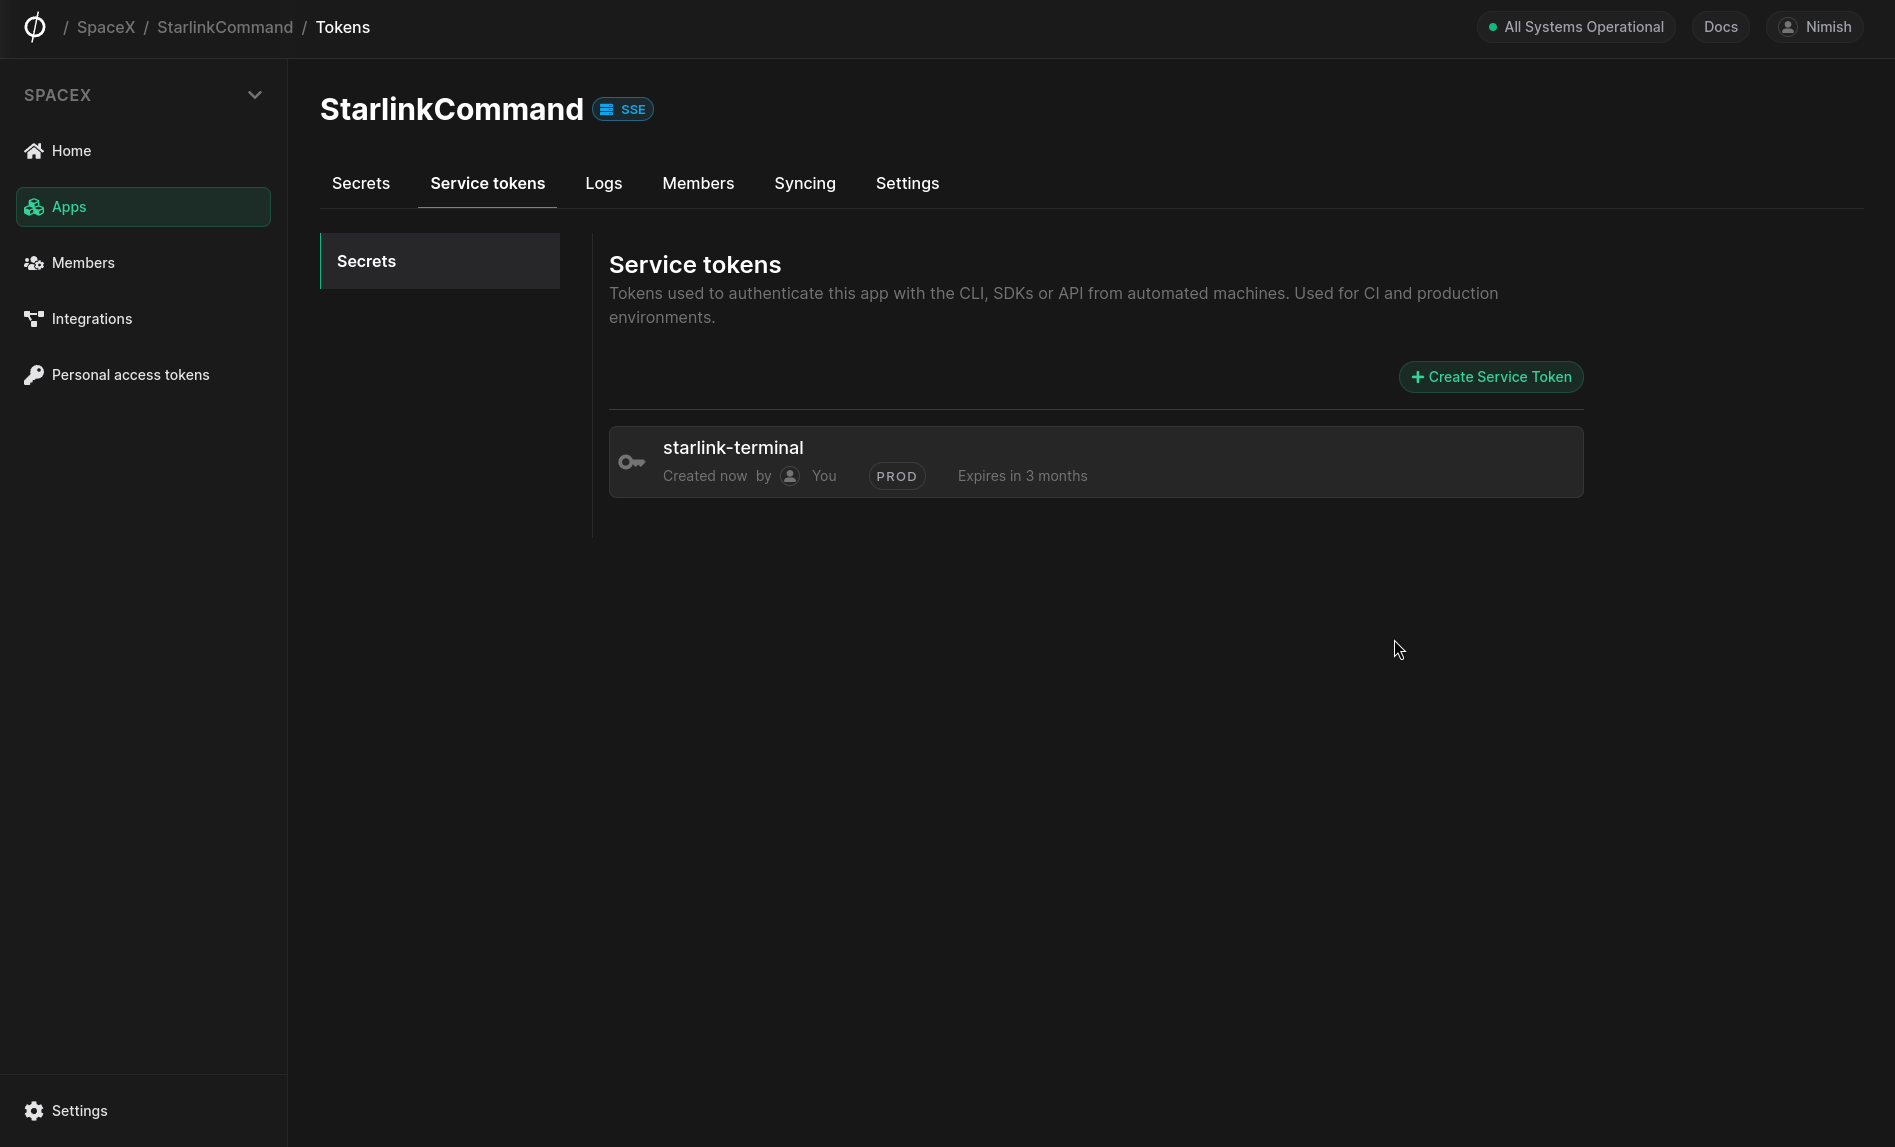
Task: Click the All Systems Operational status indicator
Action: click(1575, 27)
